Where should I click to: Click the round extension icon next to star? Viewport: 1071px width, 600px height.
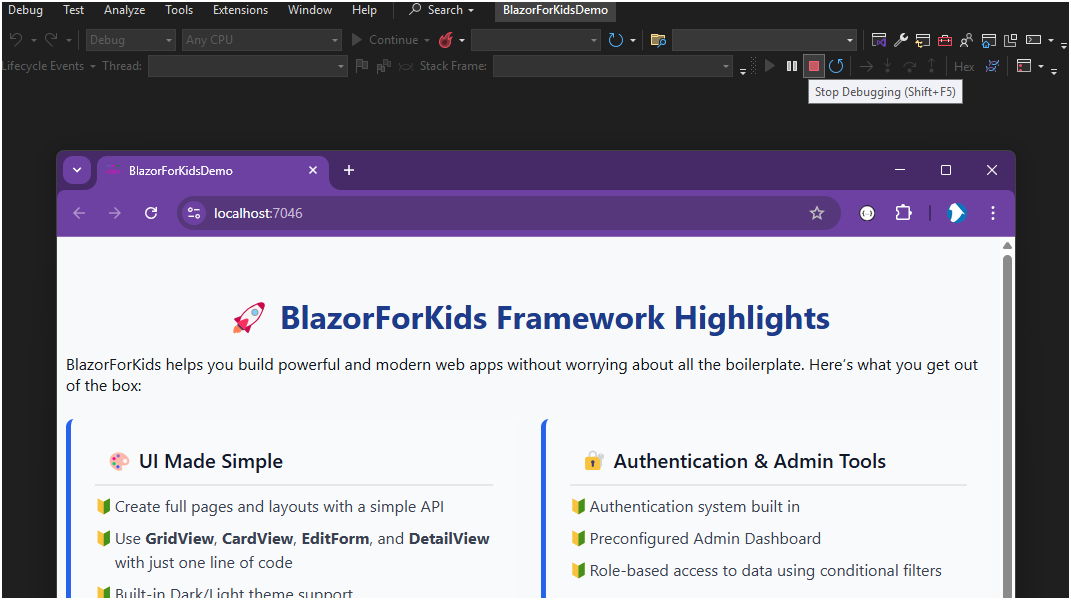[x=867, y=213]
